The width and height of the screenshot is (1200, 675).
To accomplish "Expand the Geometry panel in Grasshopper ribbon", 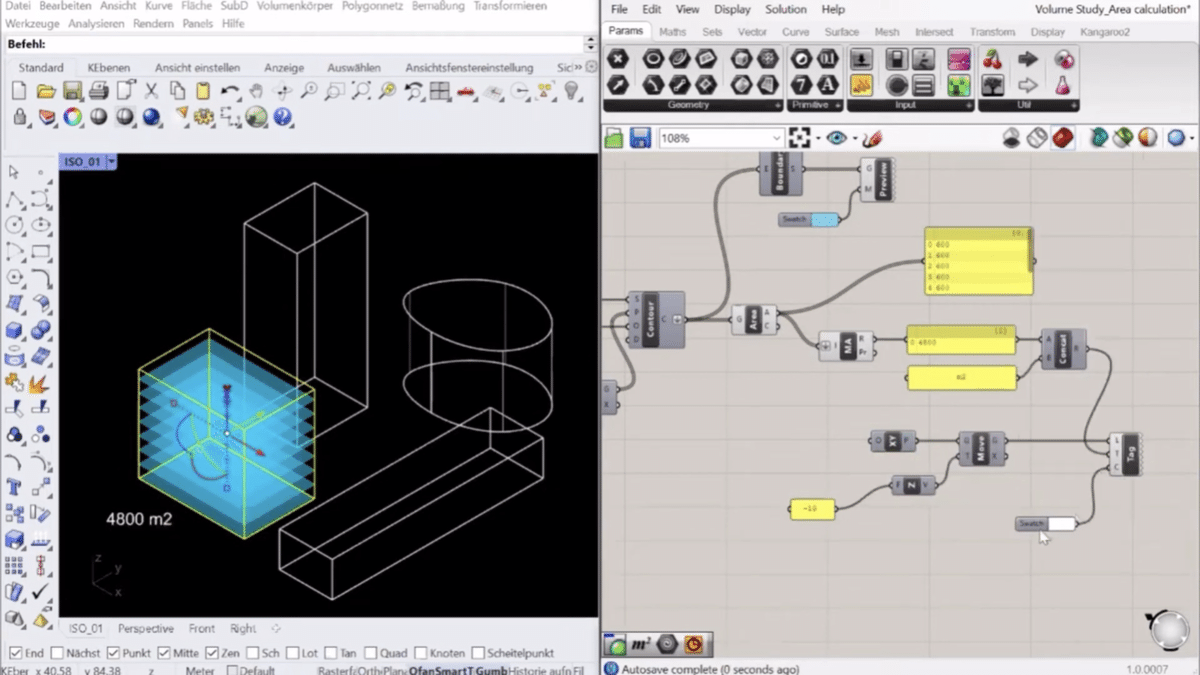I will point(777,105).
